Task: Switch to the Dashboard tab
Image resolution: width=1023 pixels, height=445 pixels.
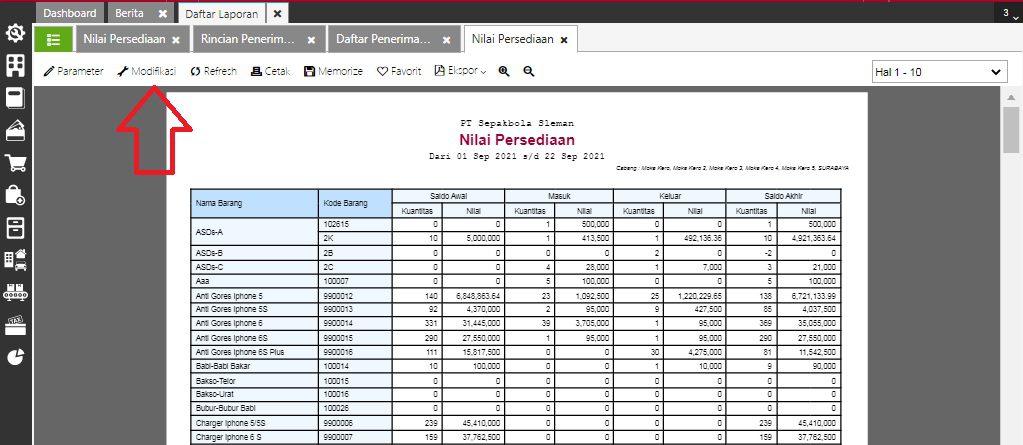Action: click(x=70, y=13)
